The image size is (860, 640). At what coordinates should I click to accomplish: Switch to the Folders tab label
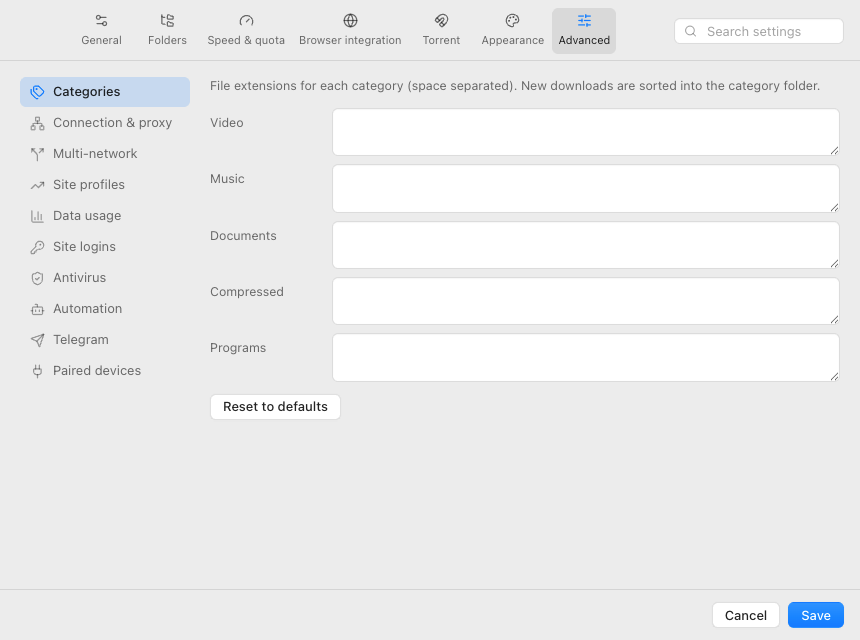point(167,40)
